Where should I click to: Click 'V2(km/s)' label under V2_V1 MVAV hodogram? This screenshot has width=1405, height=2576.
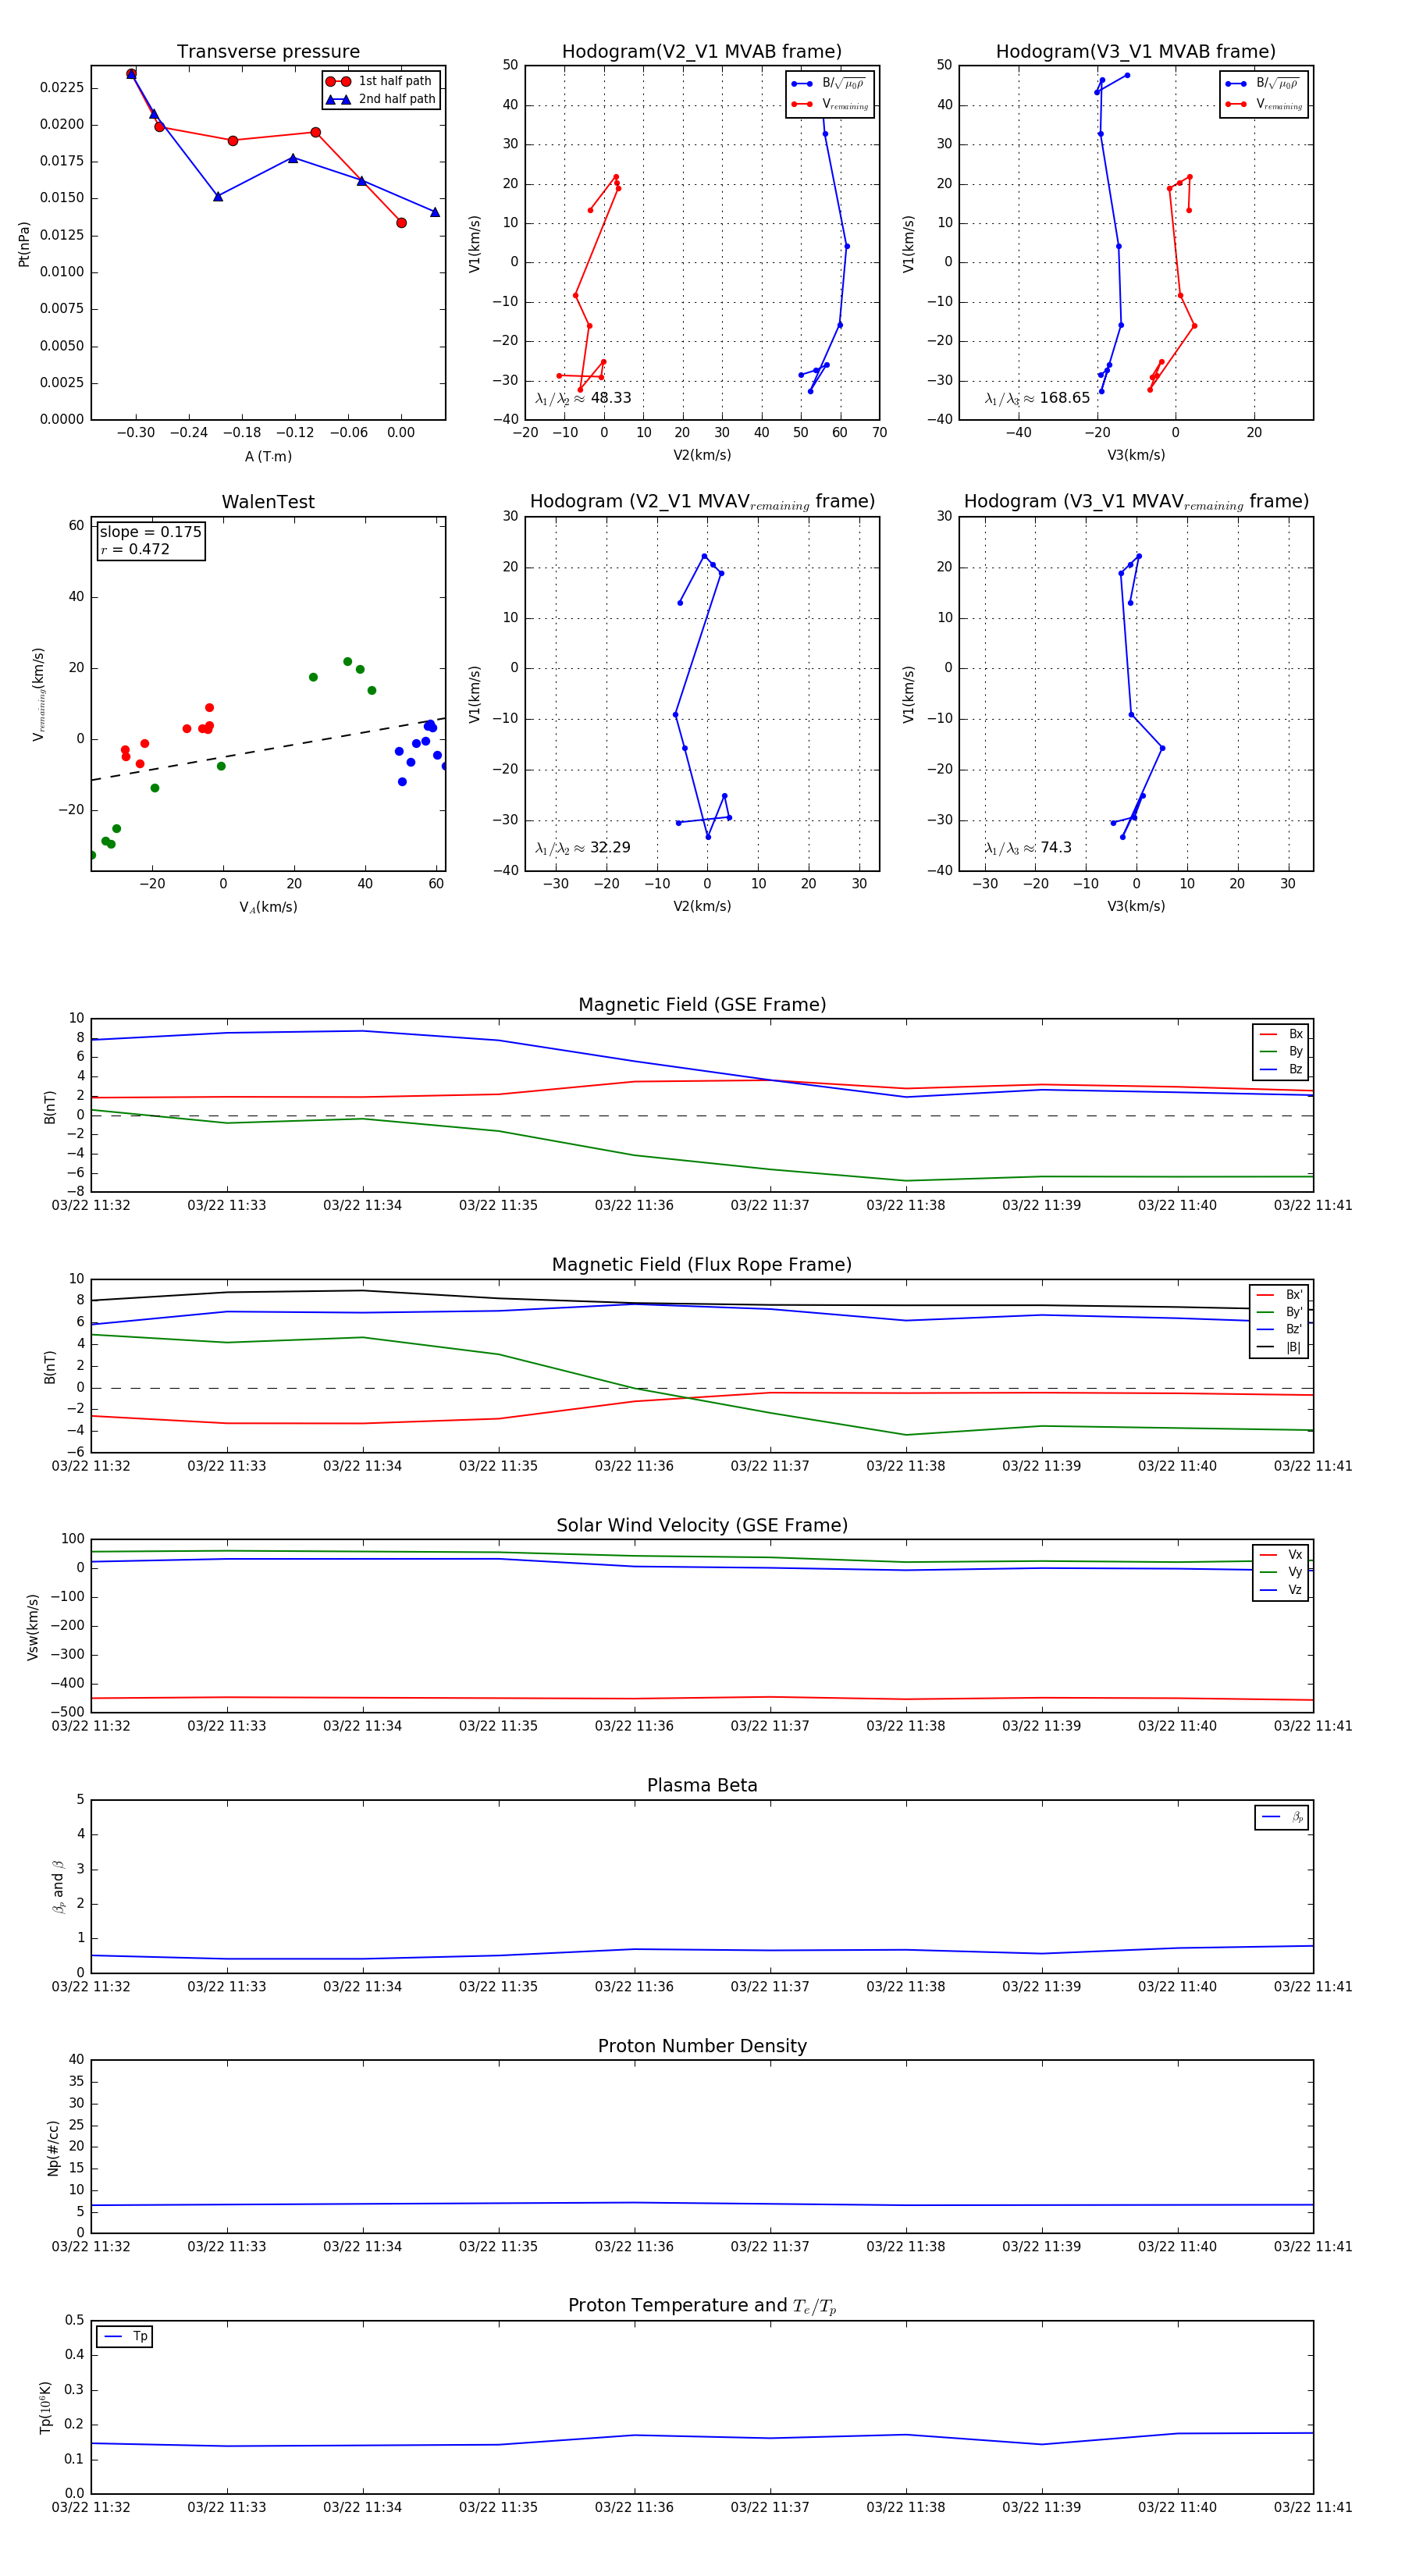(x=702, y=907)
